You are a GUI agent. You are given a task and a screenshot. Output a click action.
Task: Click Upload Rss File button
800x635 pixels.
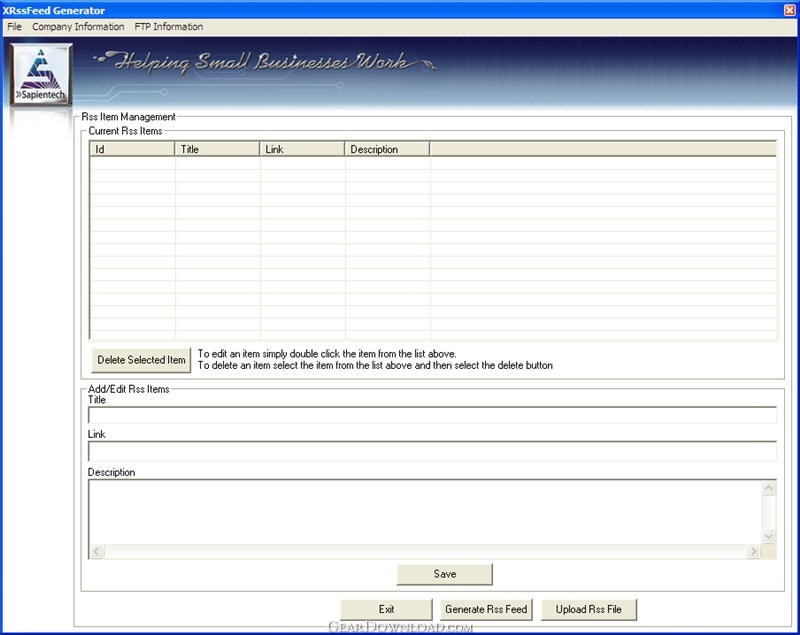coord(588,609)
